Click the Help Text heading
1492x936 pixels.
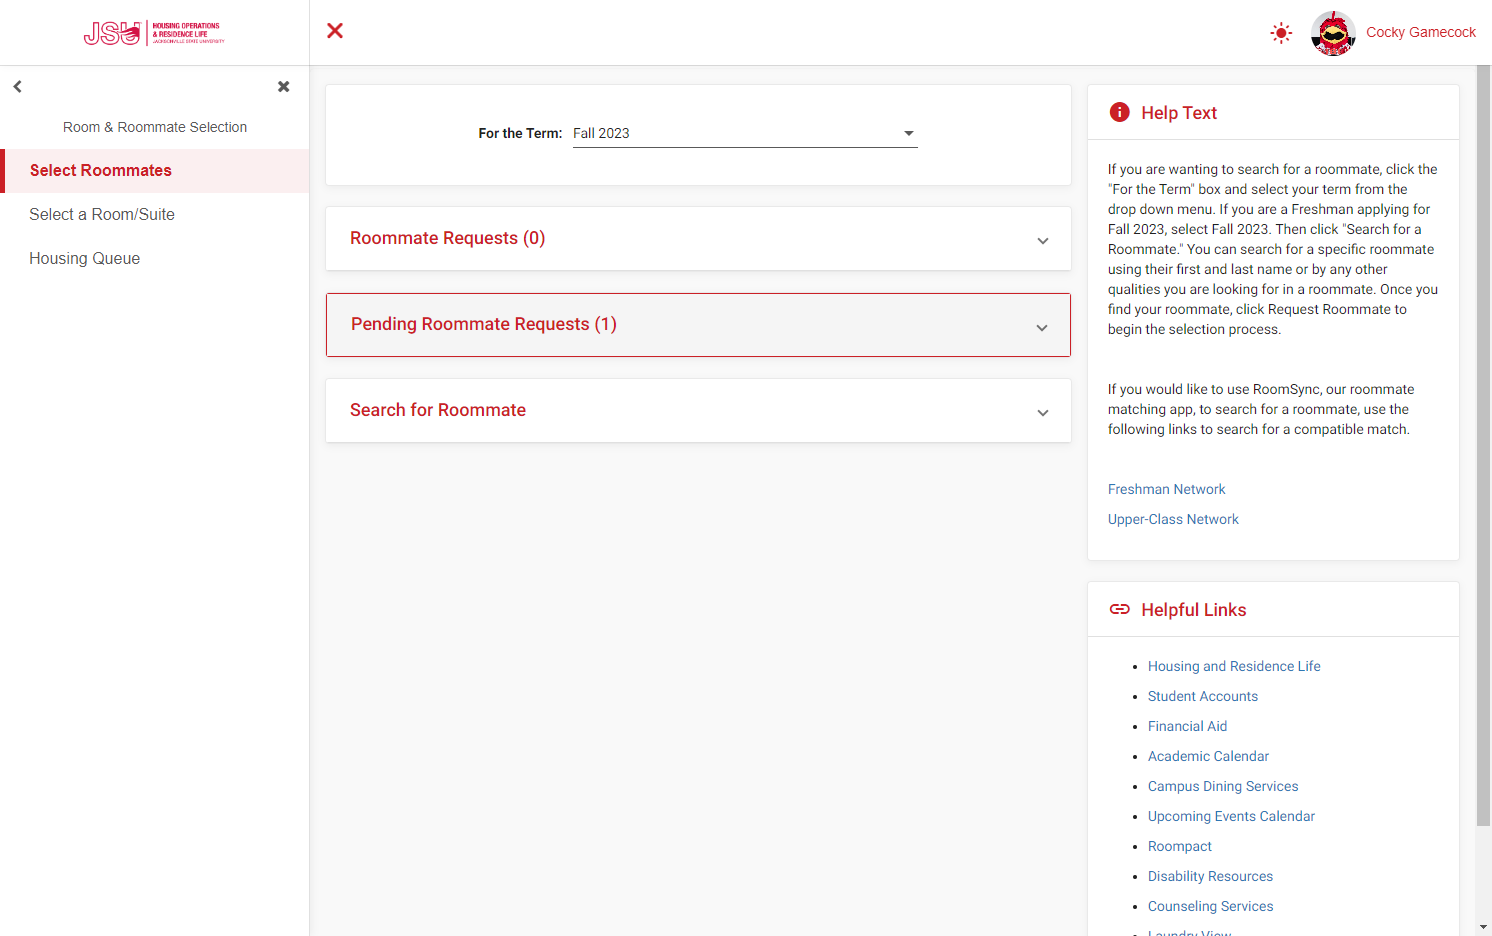coord(1179,113)
